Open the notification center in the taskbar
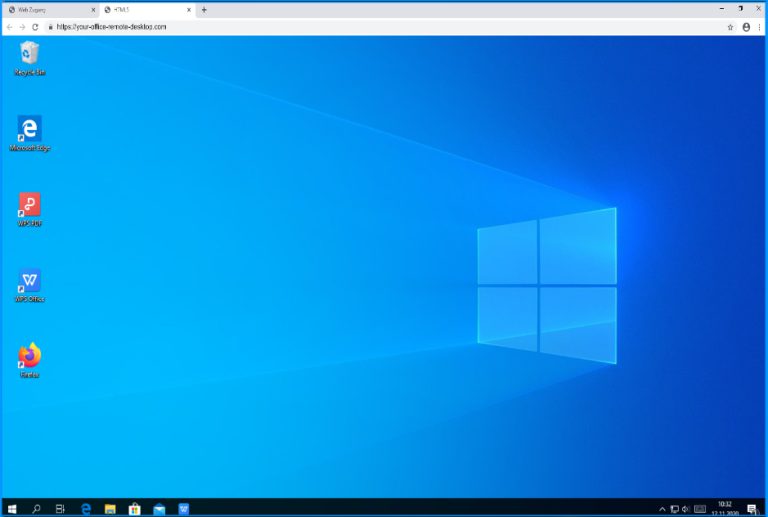The image size is (768, 517). point(752,509)
